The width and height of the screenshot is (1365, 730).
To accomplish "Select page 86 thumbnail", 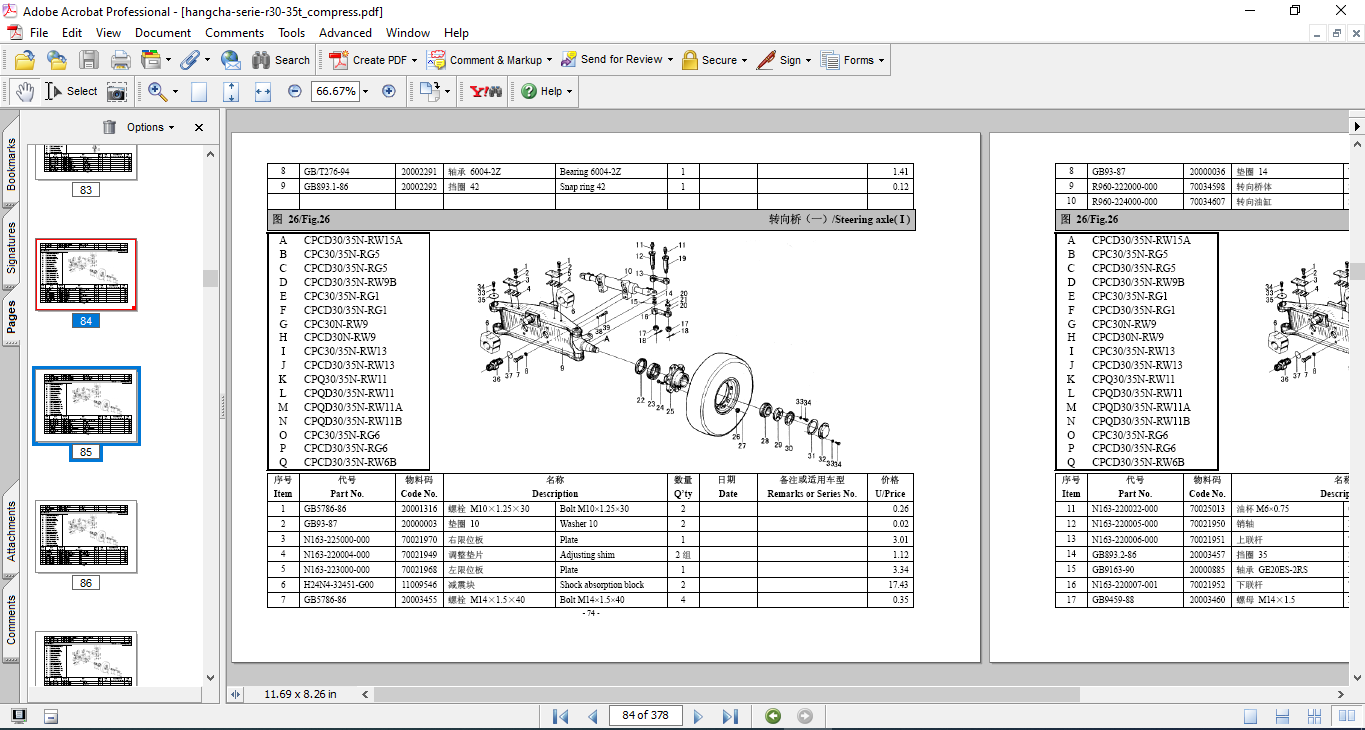I will tap(86, 536).
